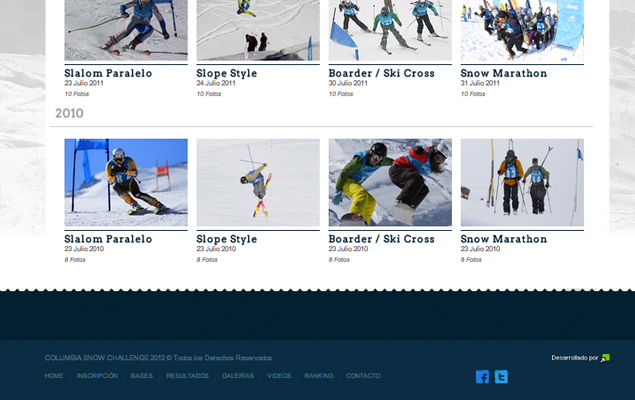
Task: Open 2010 Boarder / Ski Cross thumbnail
Action: 390,183
